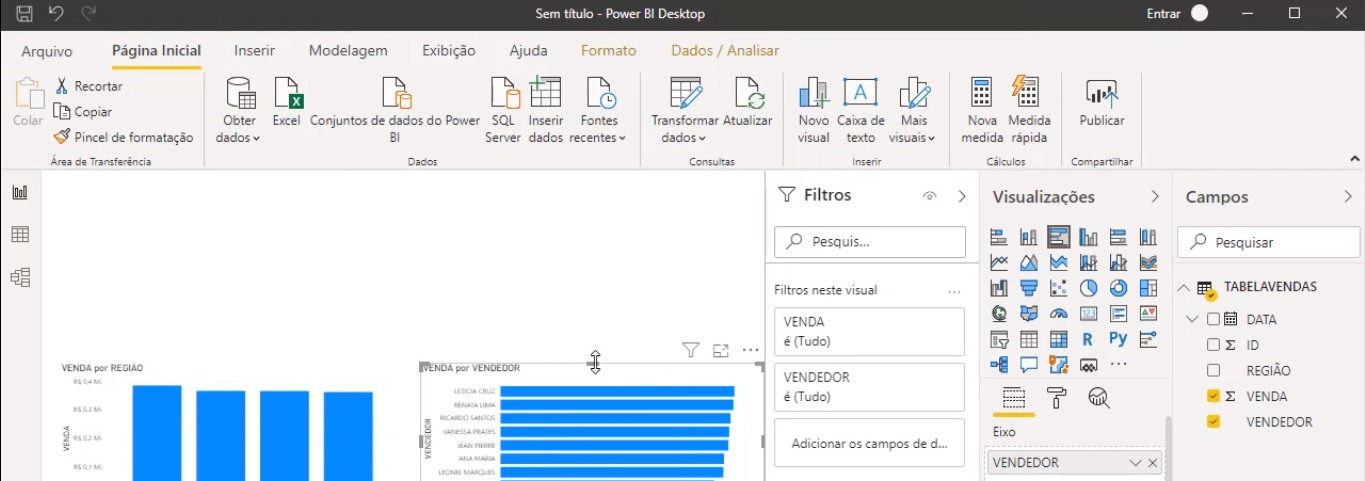Viewport: 1365px width, 481px height.
Task: Open the Arquivo menu
Action: (47, 50)
